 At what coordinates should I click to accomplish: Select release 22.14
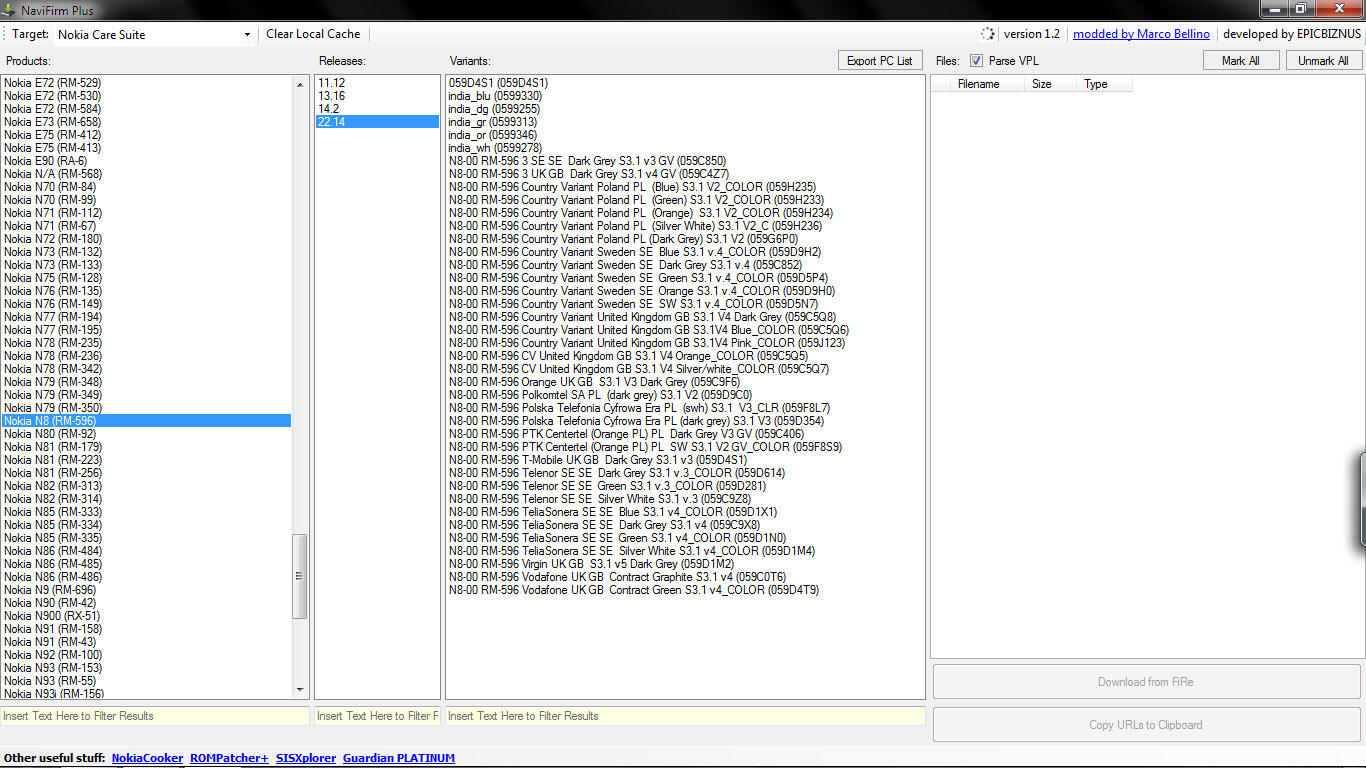pos(377,122)
